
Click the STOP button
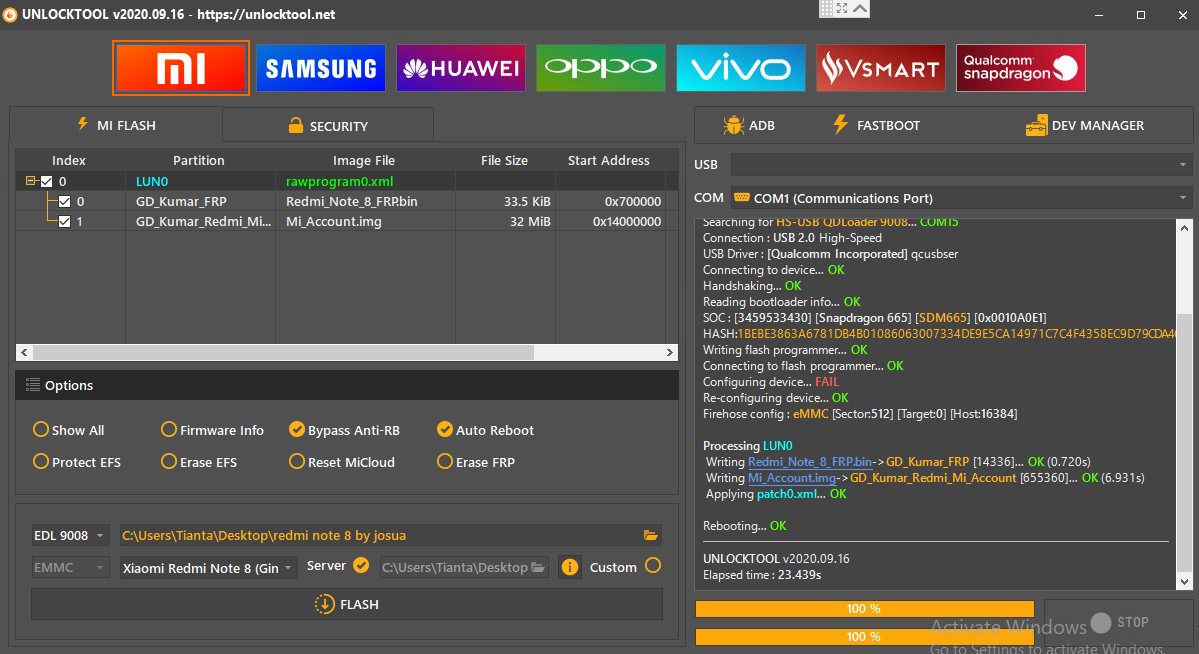click(x=1119, y=622)
